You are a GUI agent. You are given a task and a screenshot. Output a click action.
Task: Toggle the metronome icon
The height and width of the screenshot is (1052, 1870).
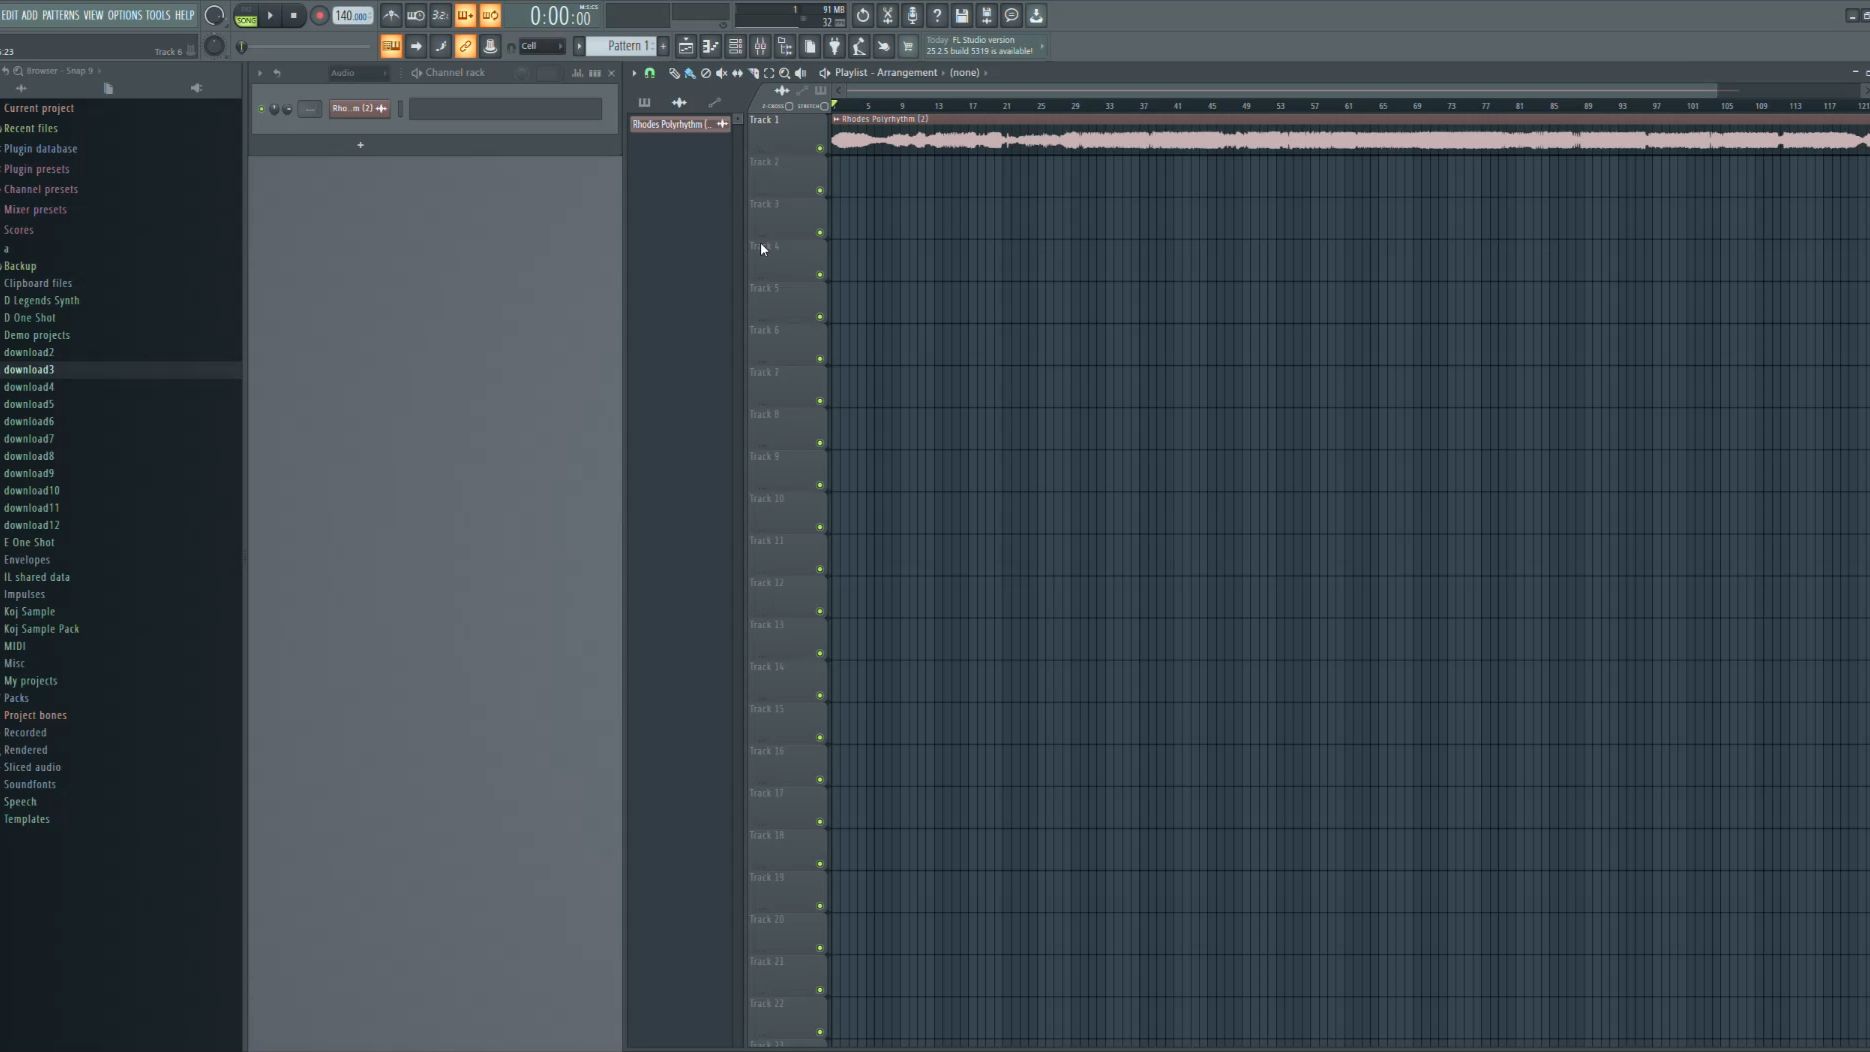tap(391, 15)
